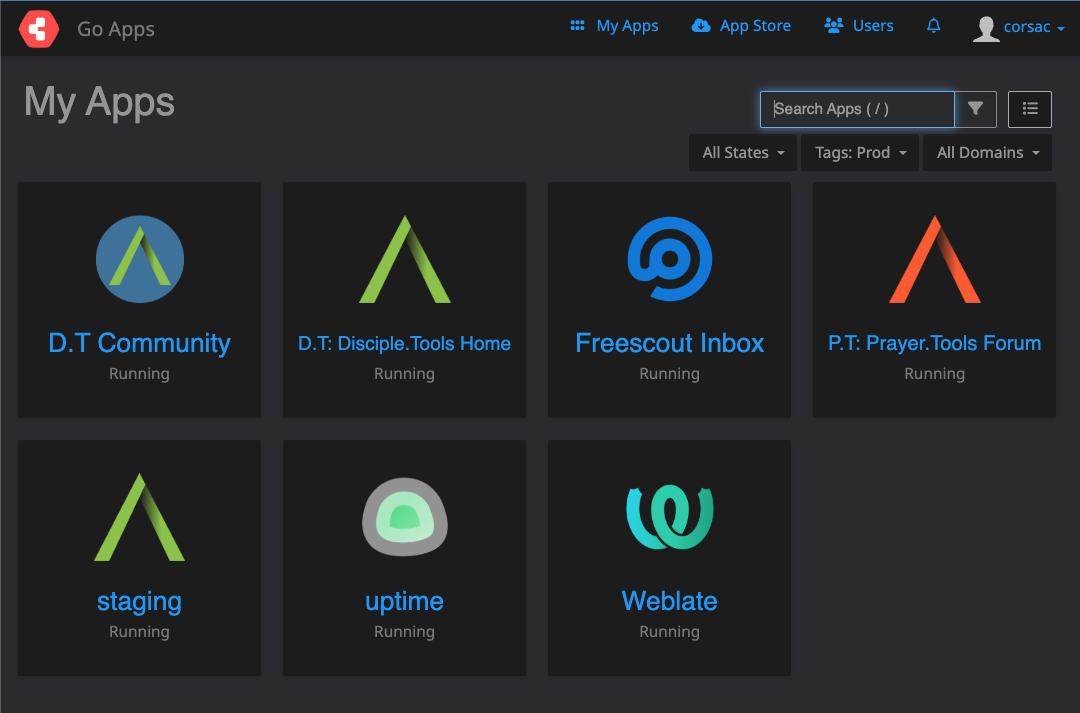Toggle the search filter funnel icon
Image resolution: width=1080 pixels, height=713 pixels.
click(975, 109)
